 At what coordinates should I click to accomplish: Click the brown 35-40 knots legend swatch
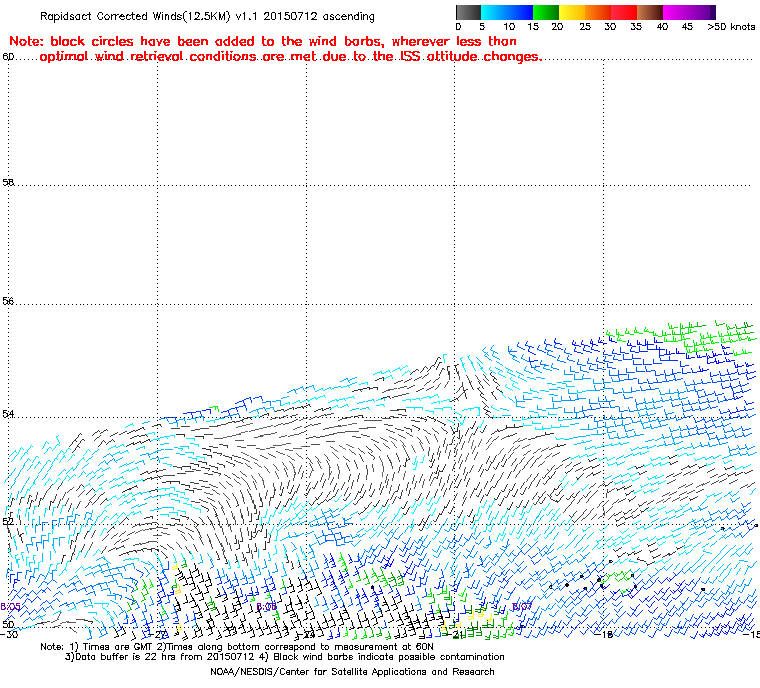[x=650, y=12]
